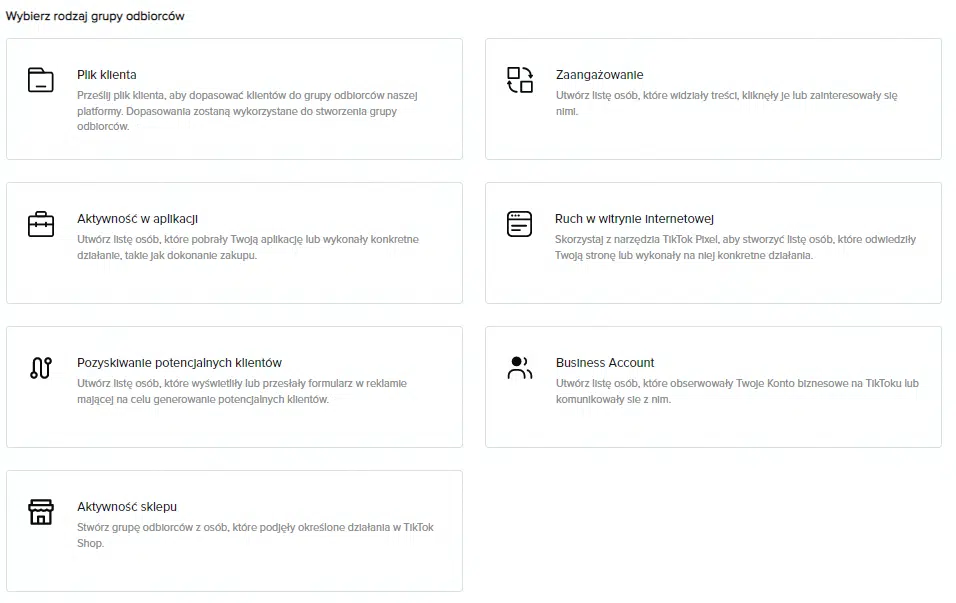Click the lead generation path icon
Image resolution: width=956 pixels, height=603 pixels.
tap(40, 368)
